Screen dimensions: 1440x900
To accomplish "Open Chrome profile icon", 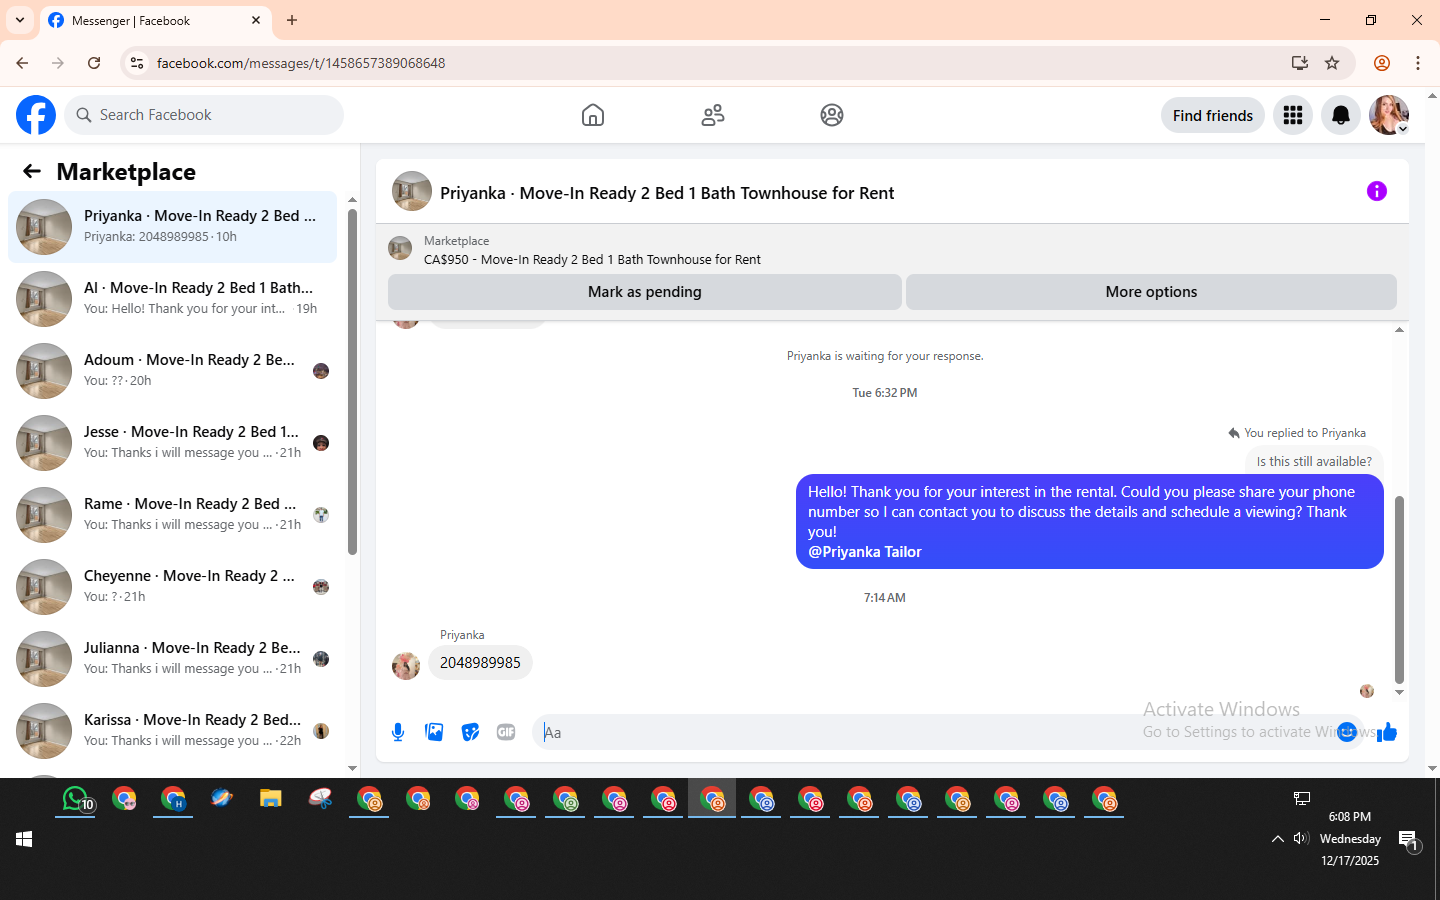I will (1382, 63).
